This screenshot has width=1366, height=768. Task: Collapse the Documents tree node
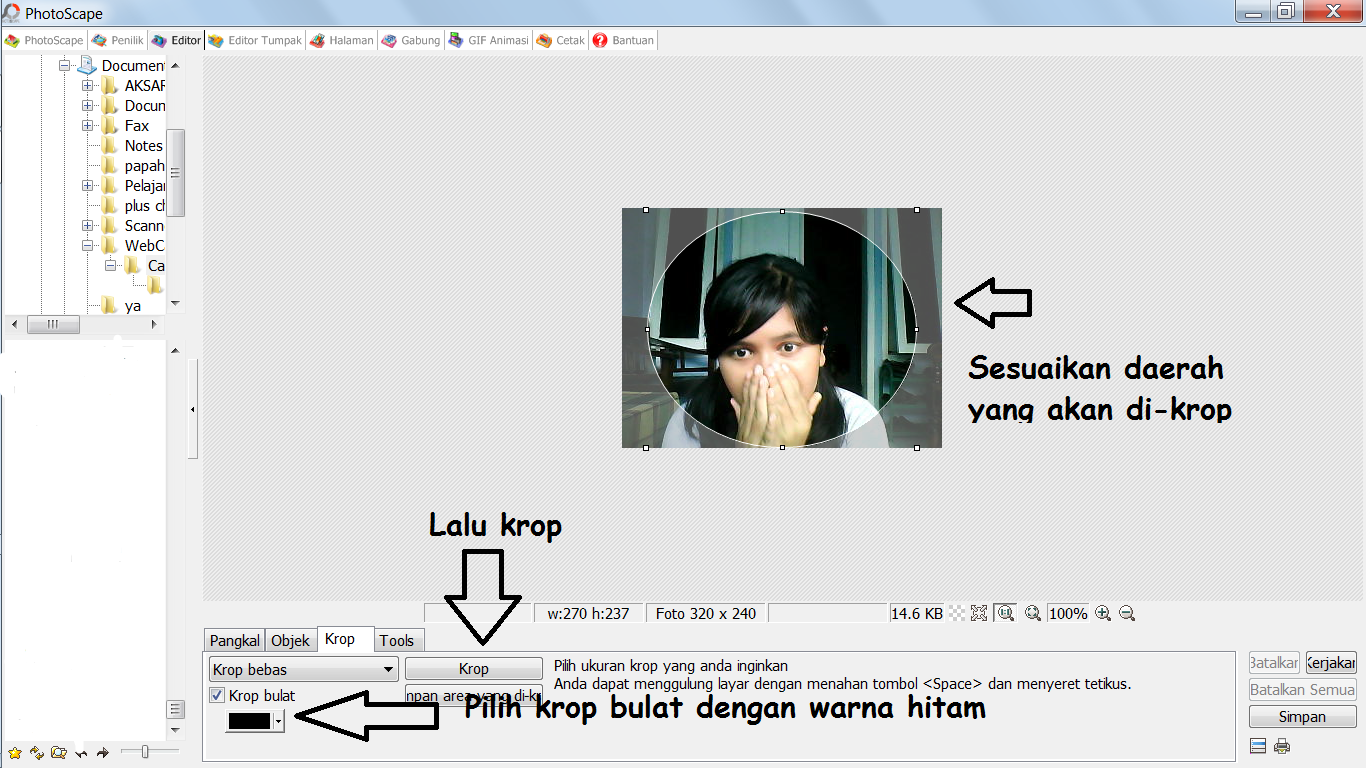[65, 66]
